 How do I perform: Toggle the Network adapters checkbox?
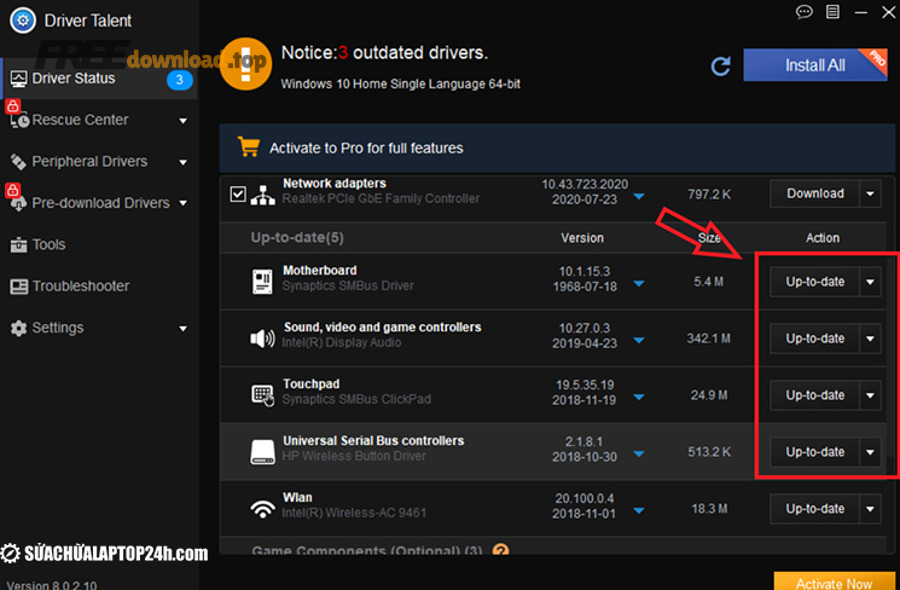238,194
